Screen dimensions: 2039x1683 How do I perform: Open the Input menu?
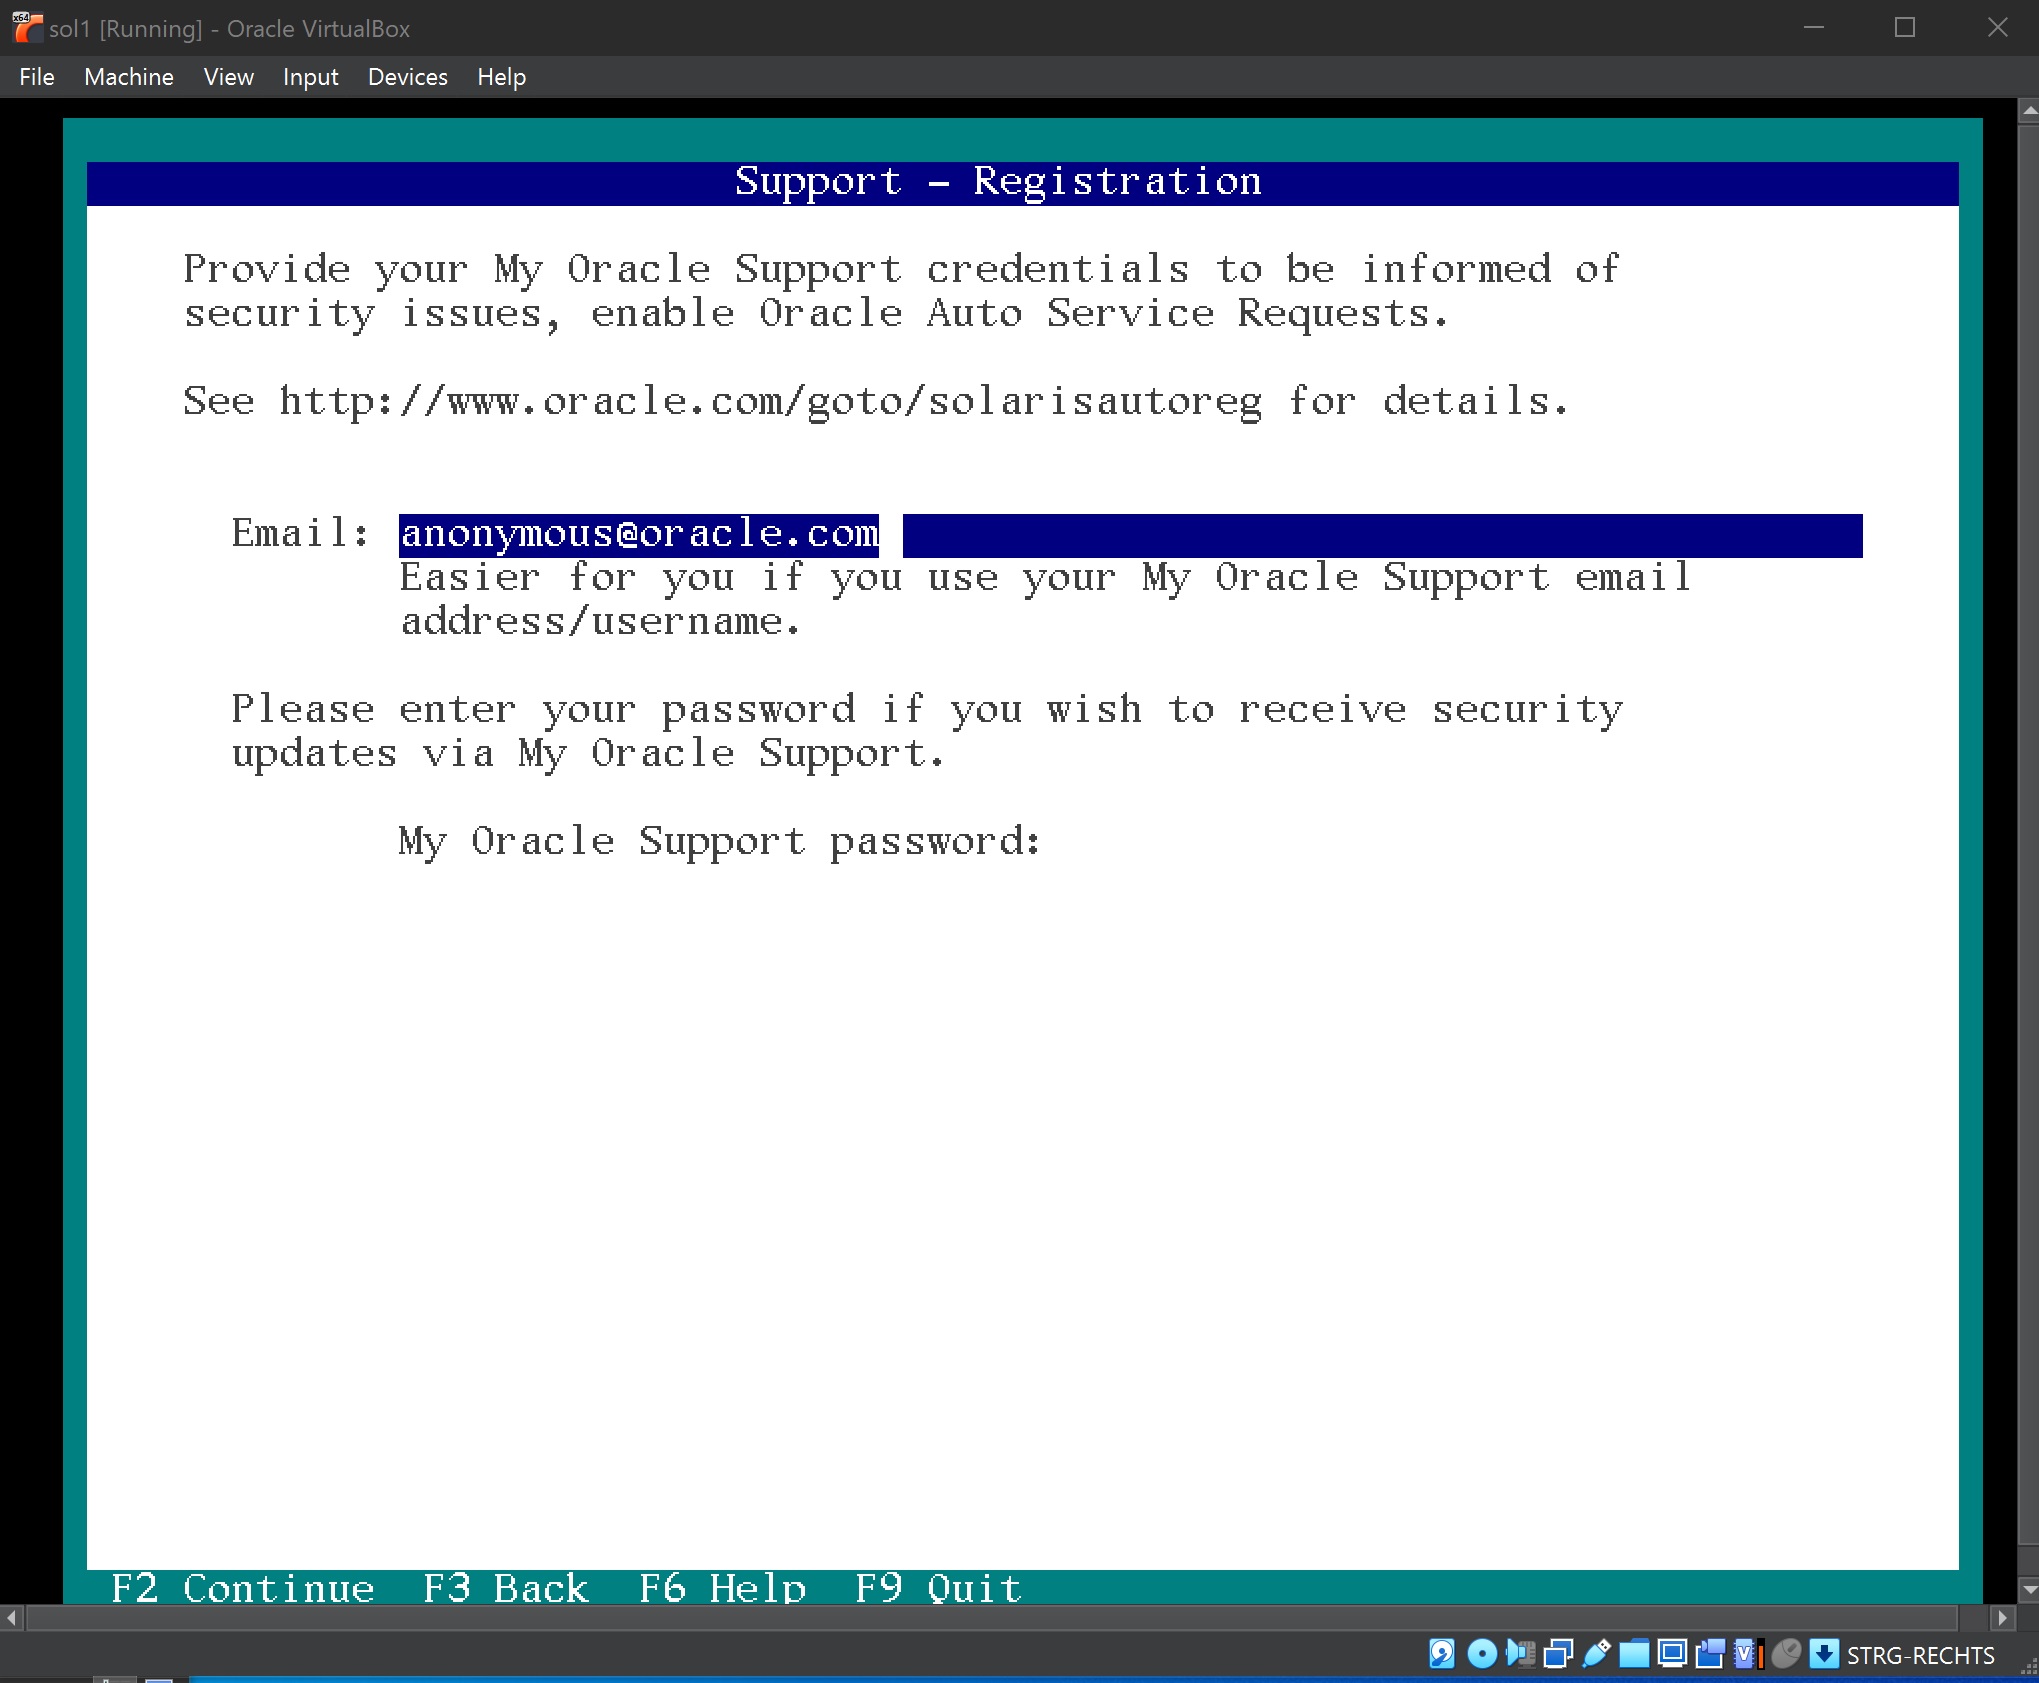[x=310, y=77]
